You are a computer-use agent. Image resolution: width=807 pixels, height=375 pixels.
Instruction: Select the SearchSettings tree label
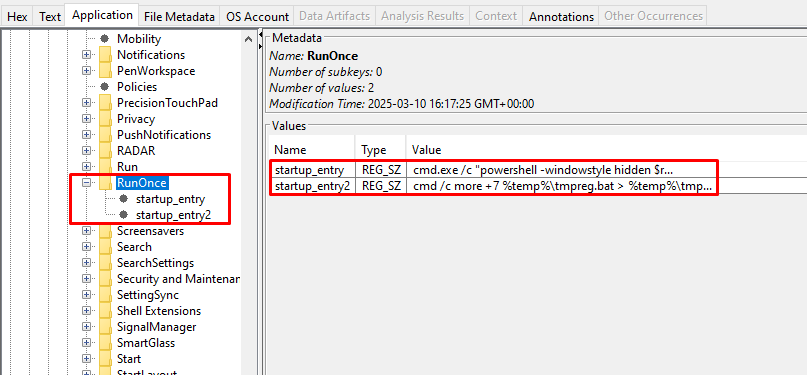click(x=155, y=263)
